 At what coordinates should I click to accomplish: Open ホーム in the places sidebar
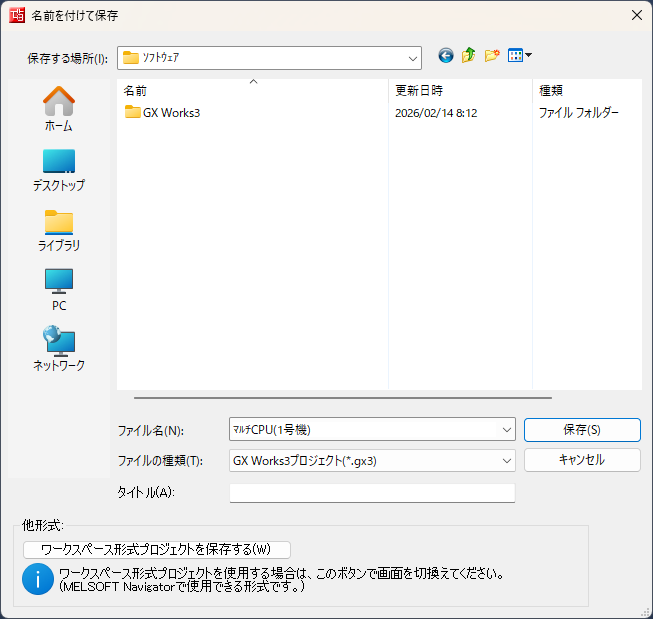[59, 109]
